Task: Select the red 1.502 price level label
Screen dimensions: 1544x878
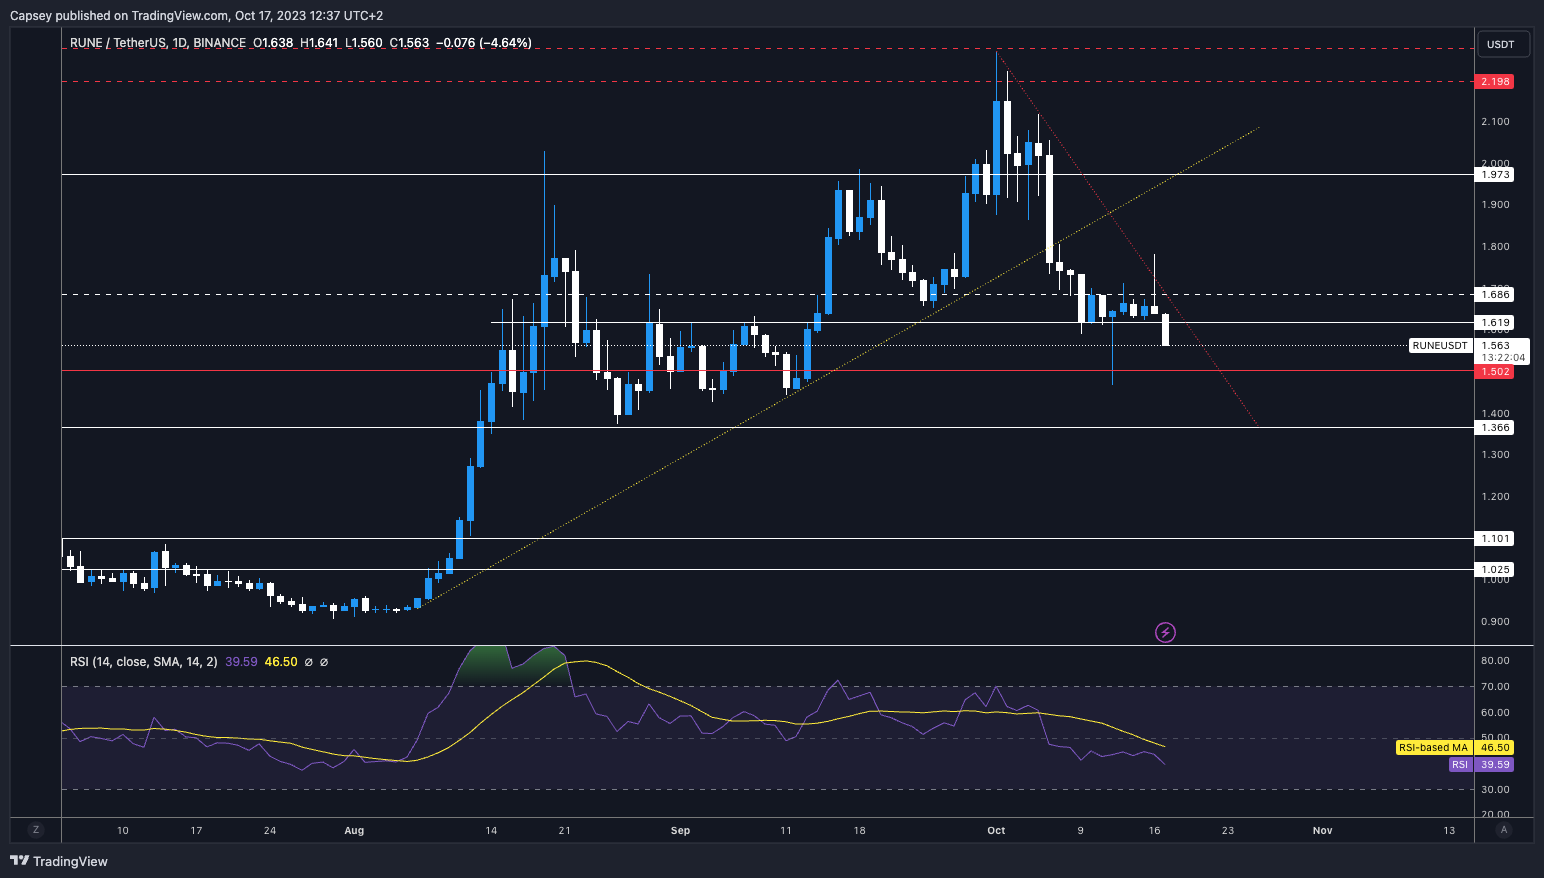Action: click(x=1493, y=371)
